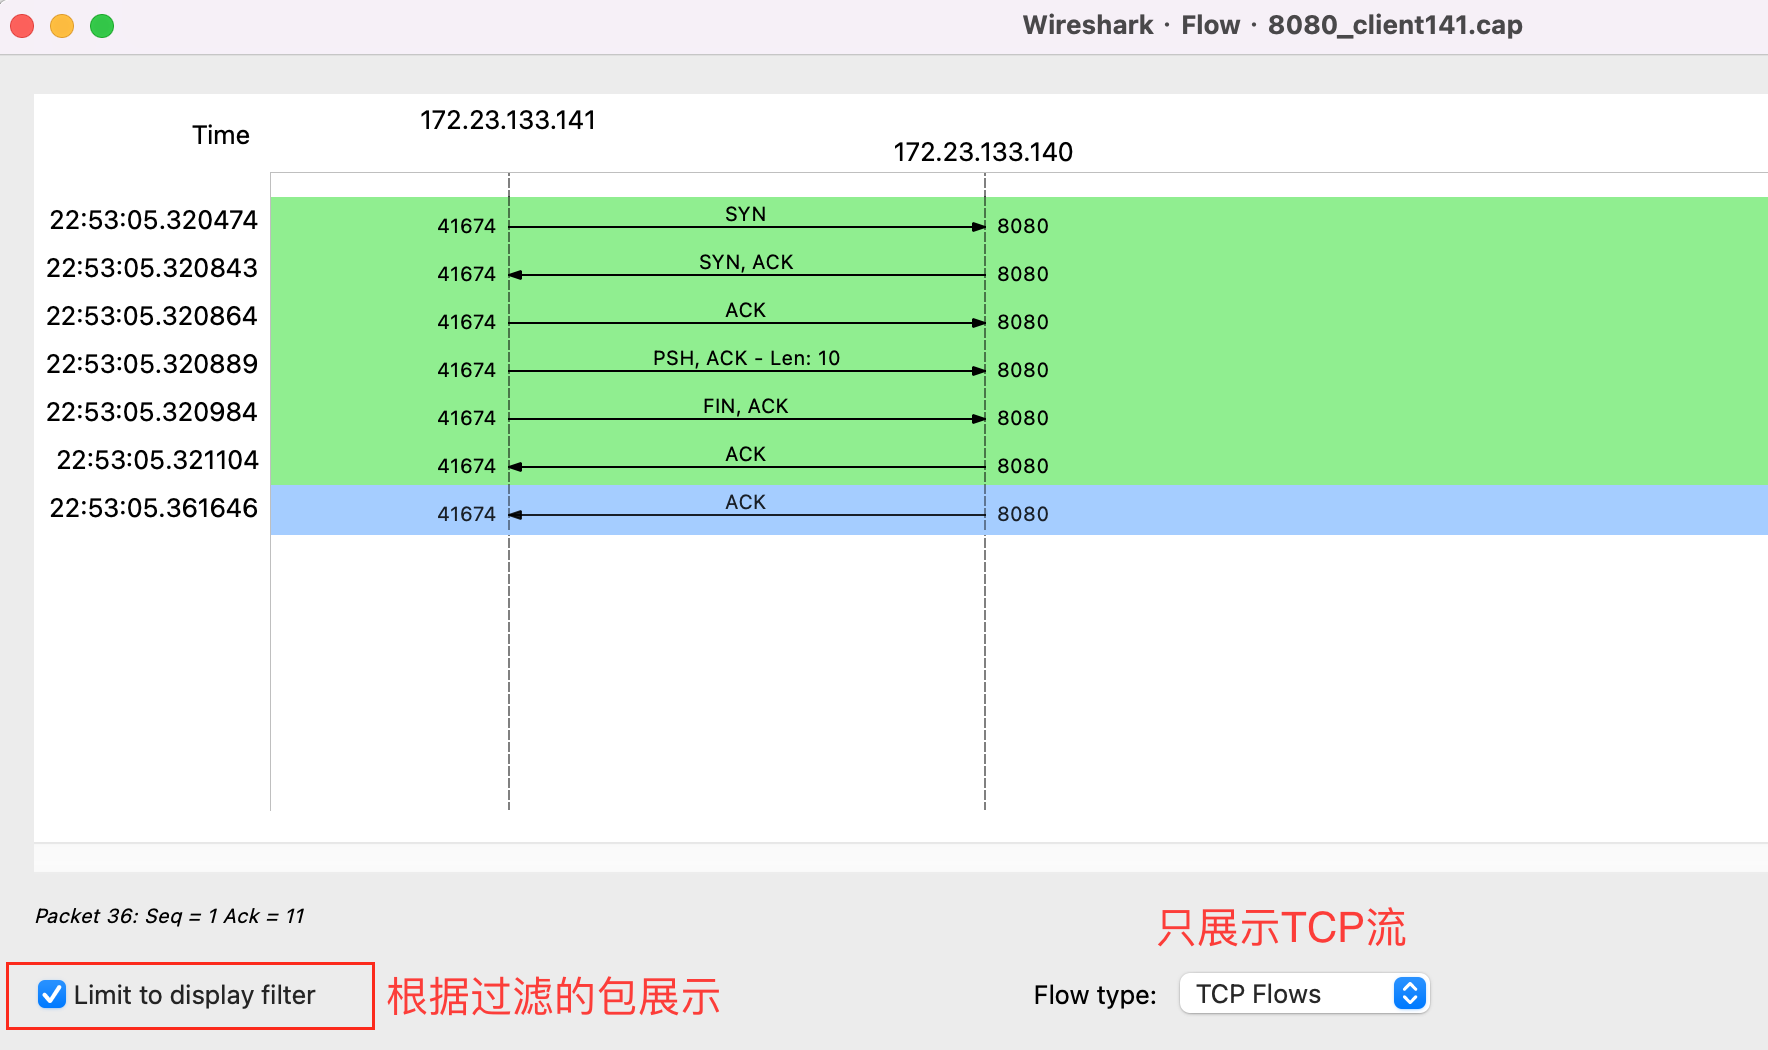Click the Packet 36 Seq Ack status text

pyautogui.click(x=170, y=916)
